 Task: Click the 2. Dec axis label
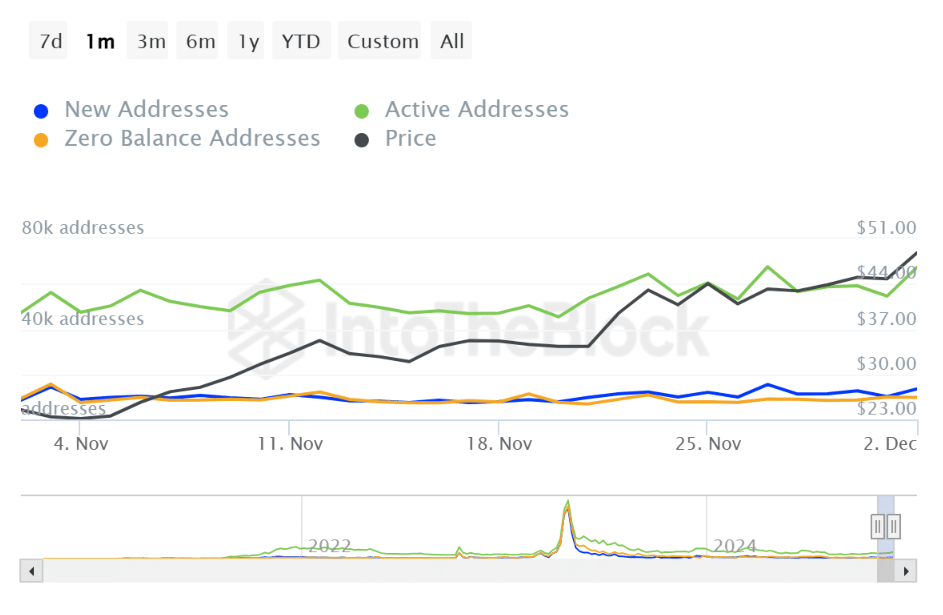[x=890, y=444]
